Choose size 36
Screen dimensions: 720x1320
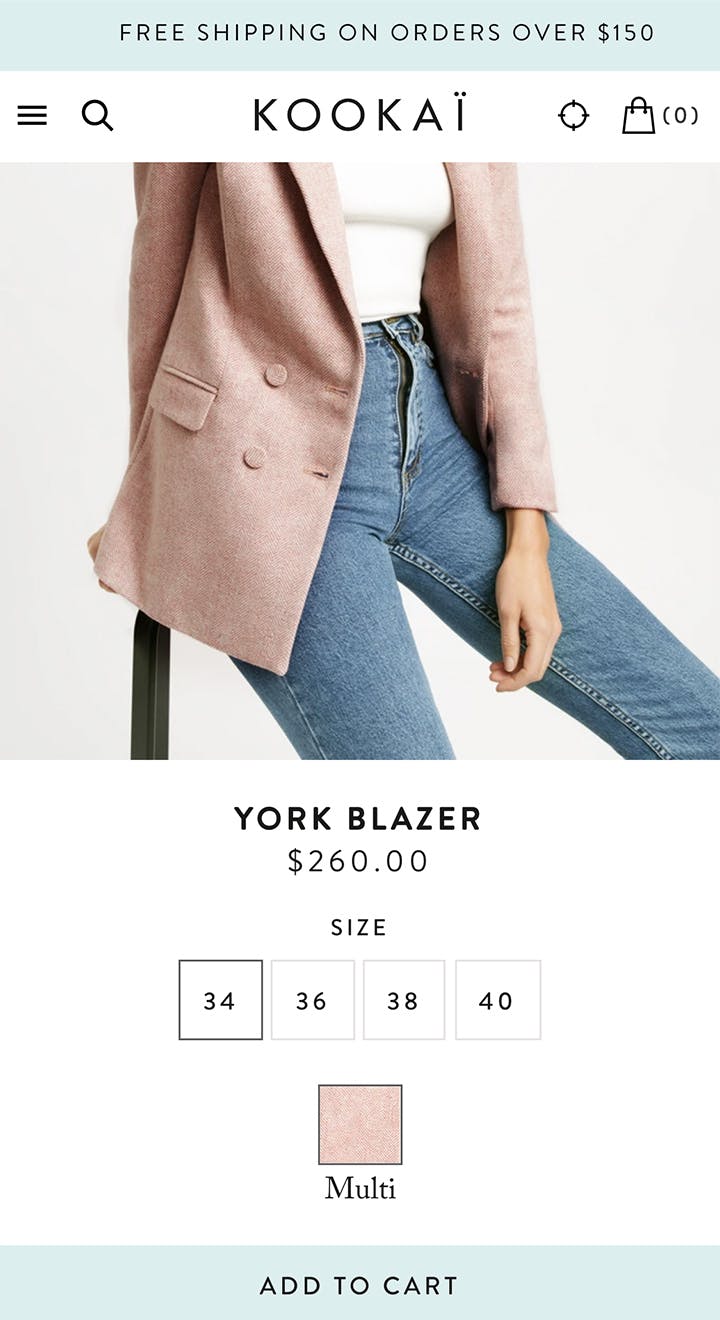(313, 1000)
